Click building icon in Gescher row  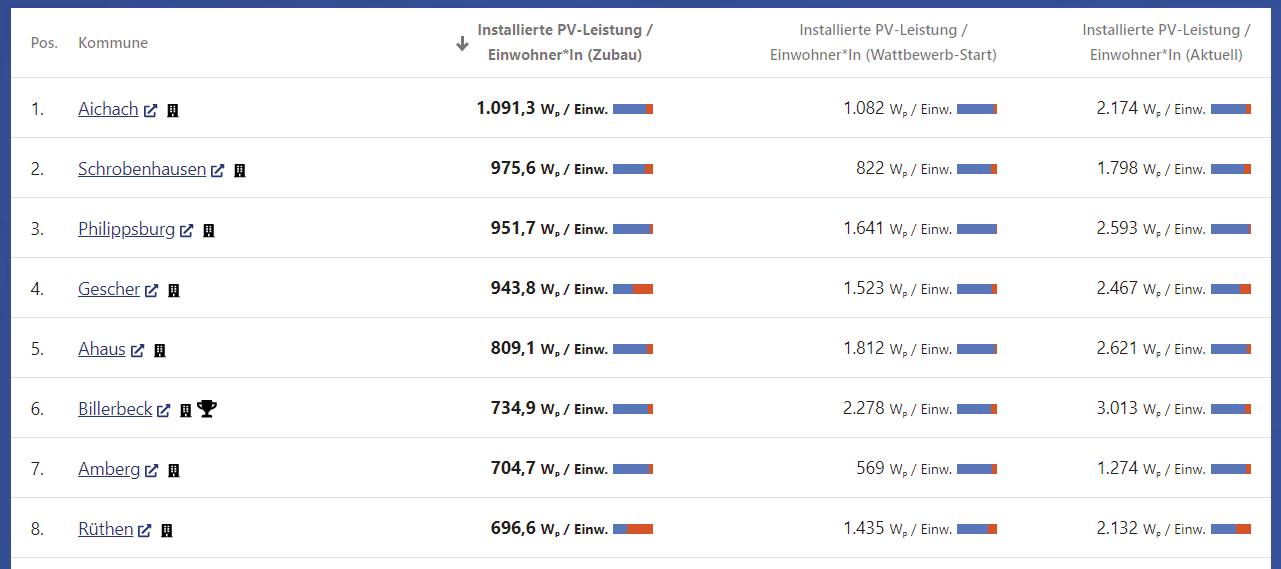(x=173, y=290)
